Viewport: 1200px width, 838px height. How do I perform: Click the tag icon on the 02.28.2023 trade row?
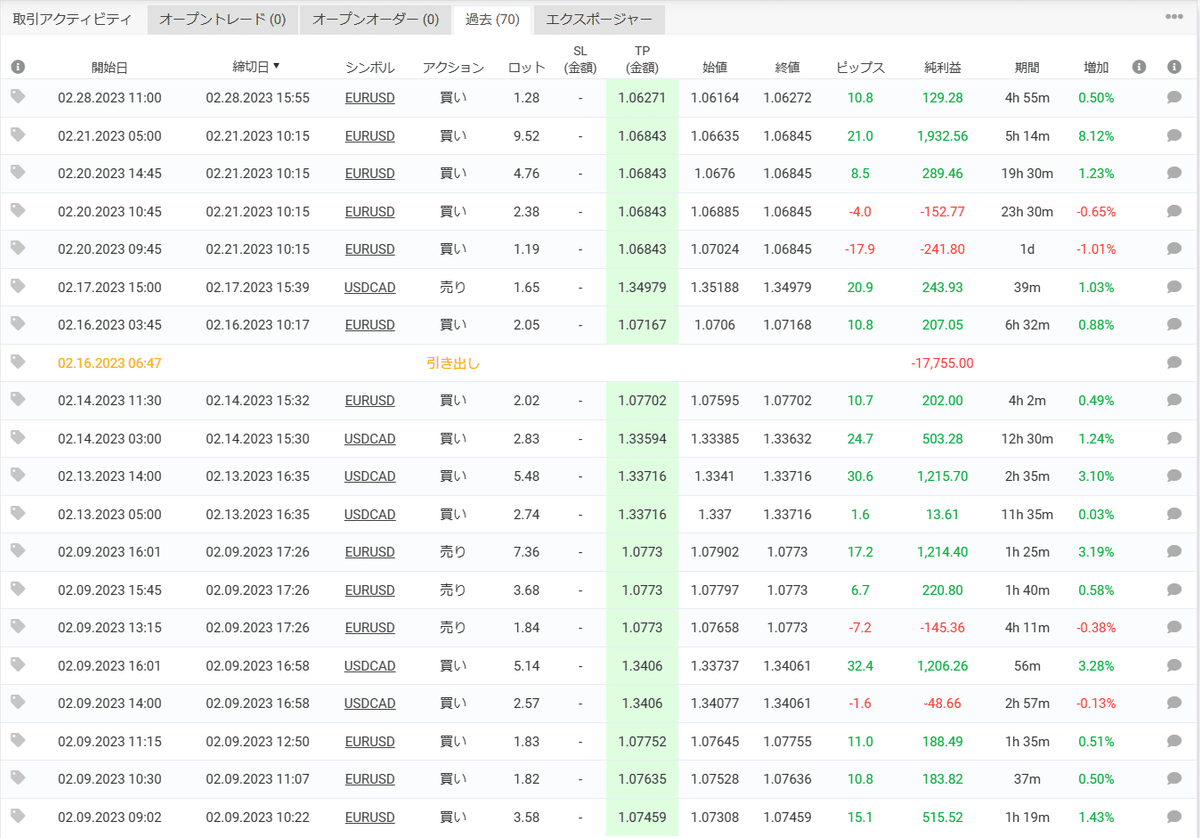point(17,97)
